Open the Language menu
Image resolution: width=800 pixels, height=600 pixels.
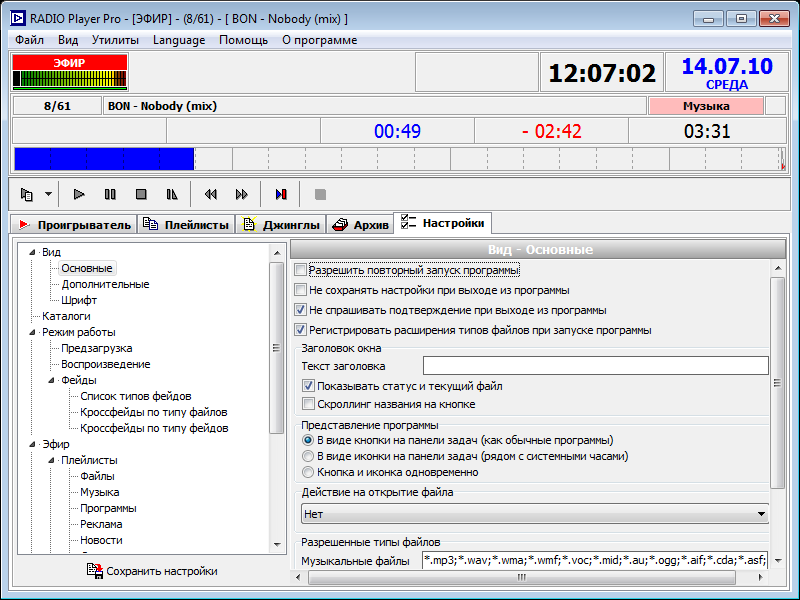(x=179, y=40)
